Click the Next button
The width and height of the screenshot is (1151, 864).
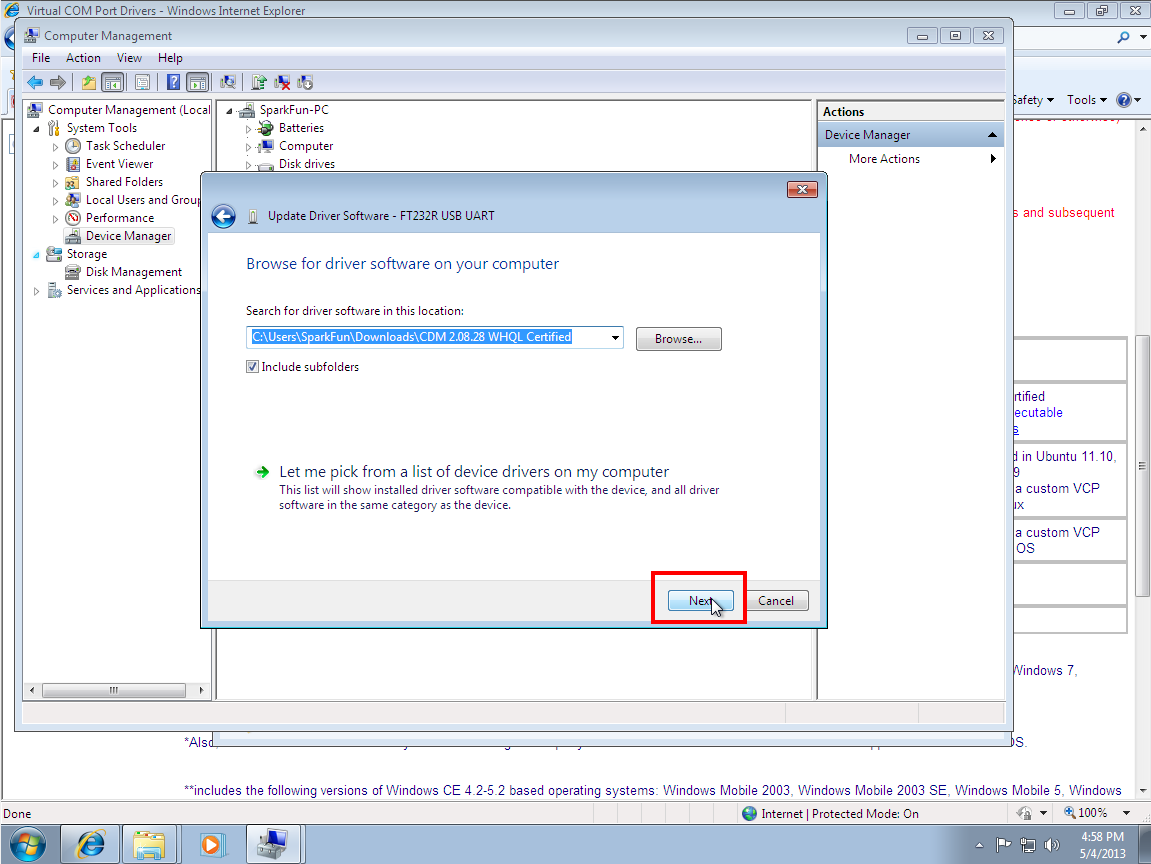700,600
